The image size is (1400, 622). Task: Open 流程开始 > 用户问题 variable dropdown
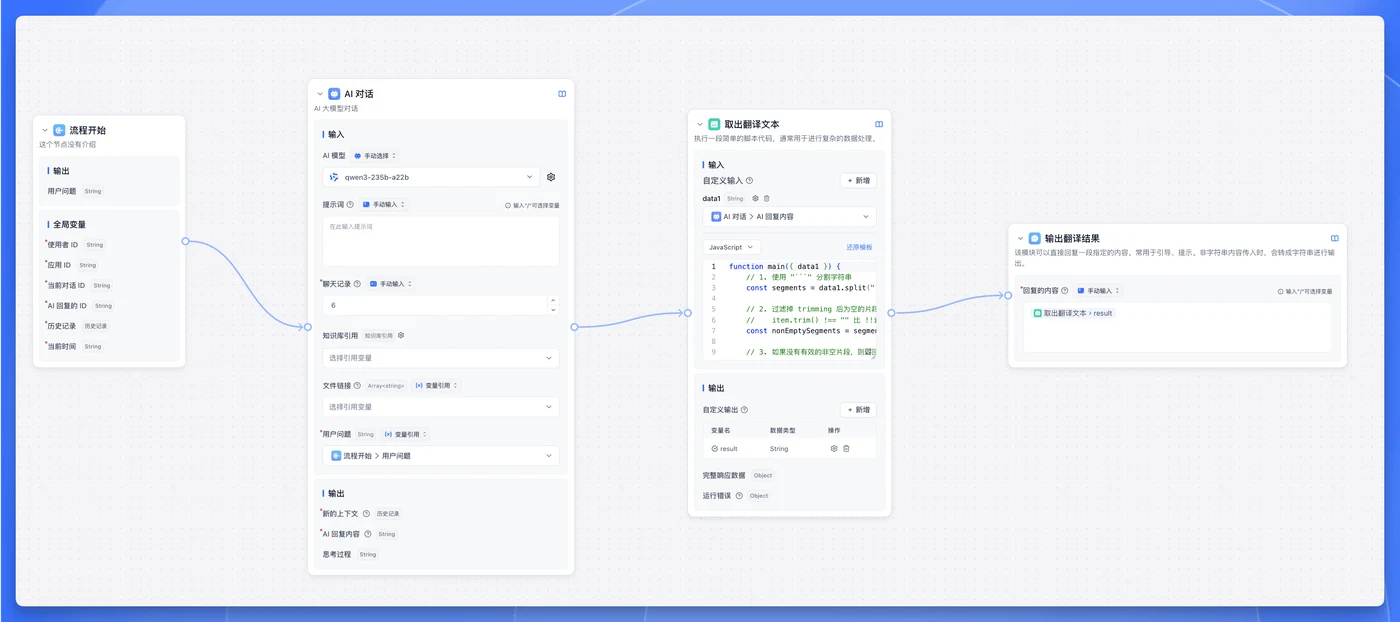click(441, 456)
